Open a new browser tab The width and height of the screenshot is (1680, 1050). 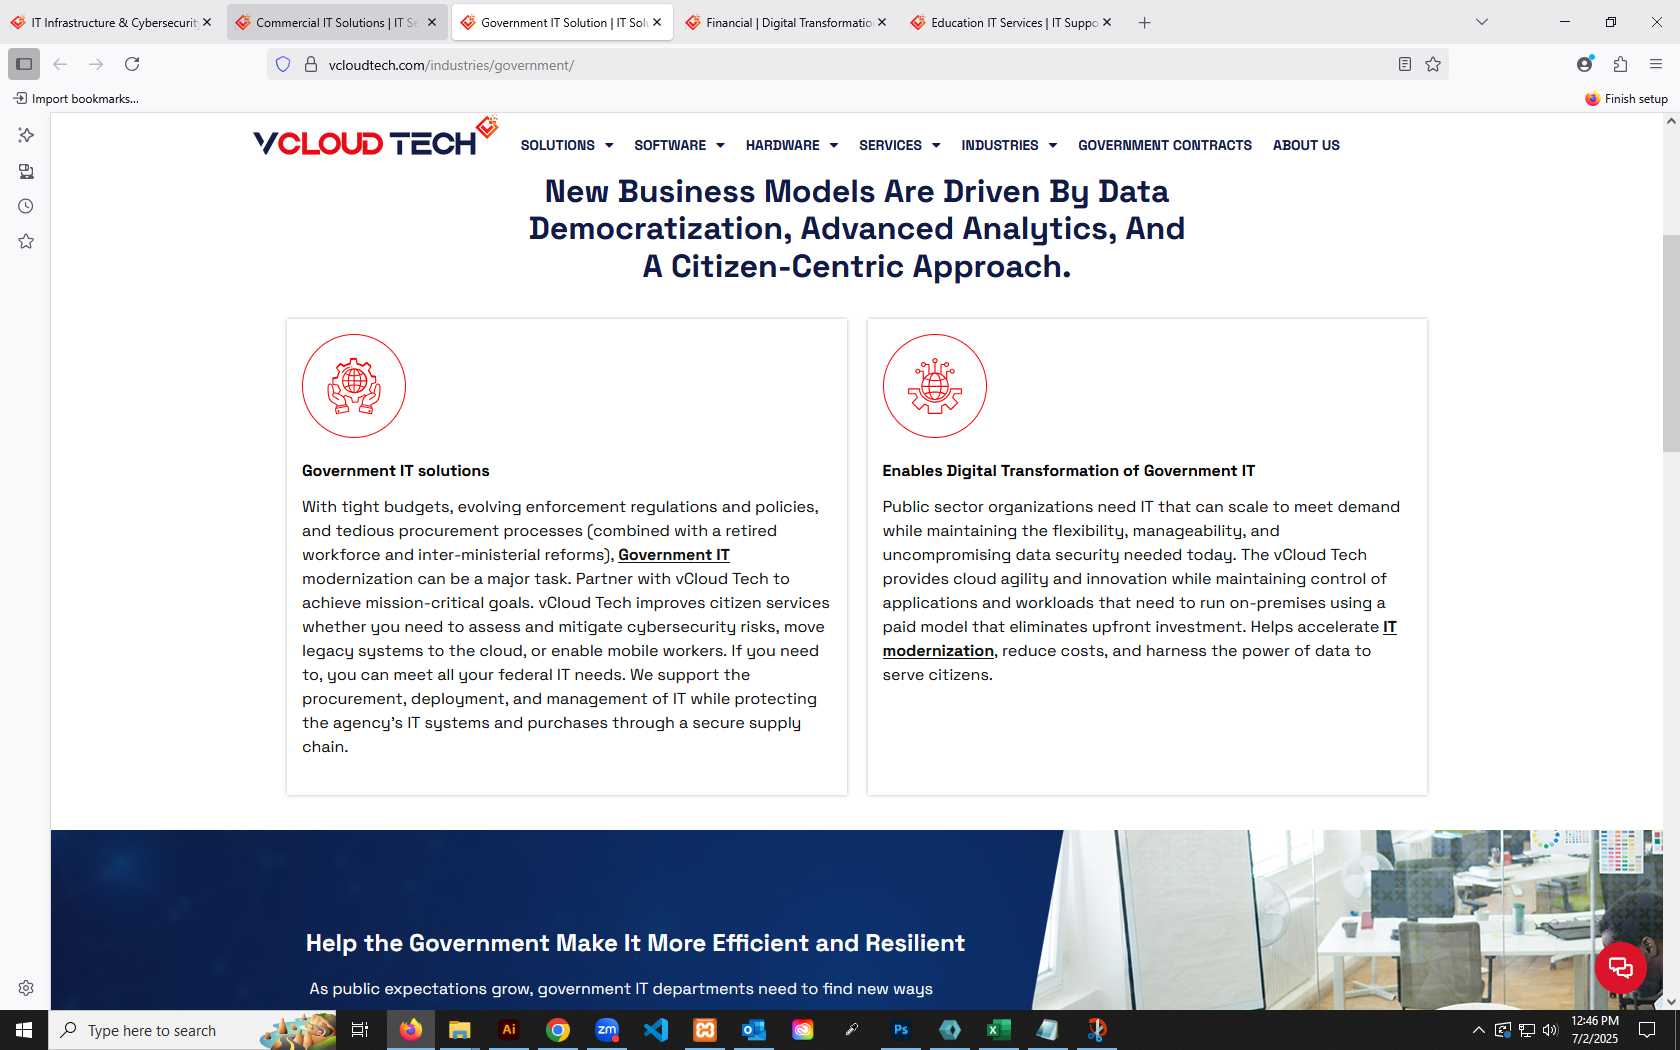(1145, 22)
